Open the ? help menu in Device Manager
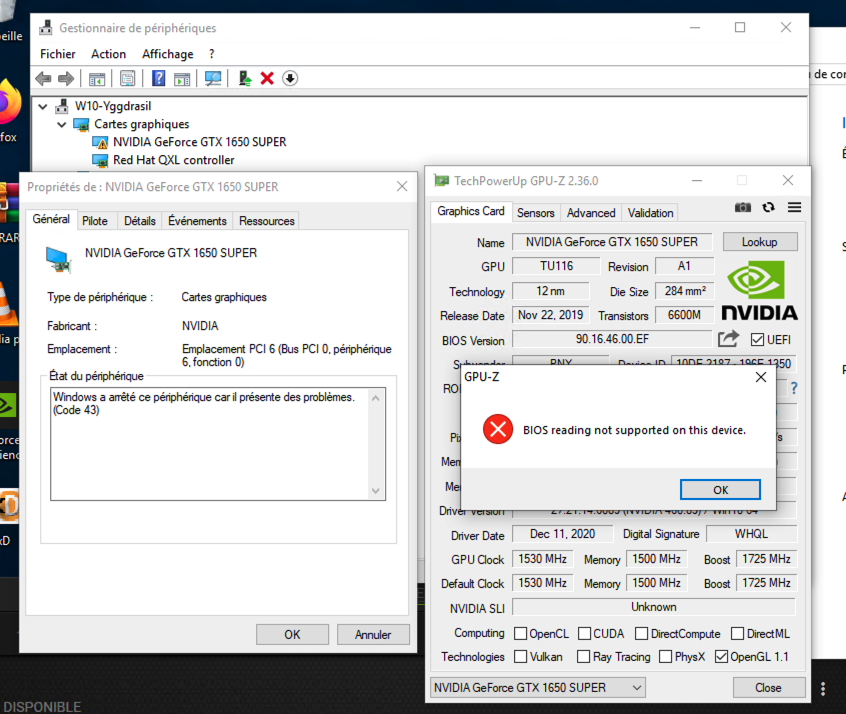Screen dimensions: 846x714 coord(212,54)
